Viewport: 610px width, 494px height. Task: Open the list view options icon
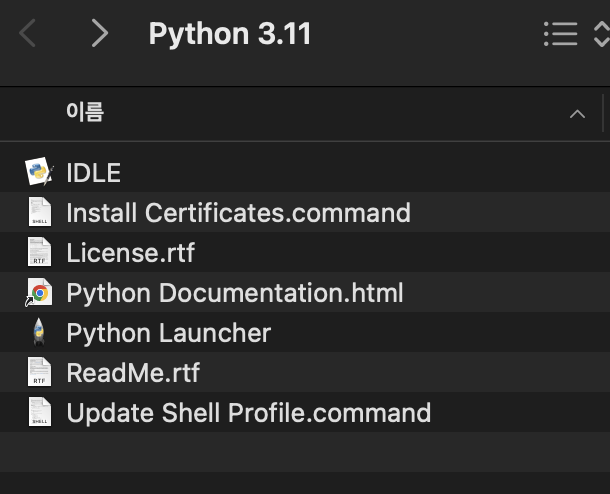click(x=560, y=34)
